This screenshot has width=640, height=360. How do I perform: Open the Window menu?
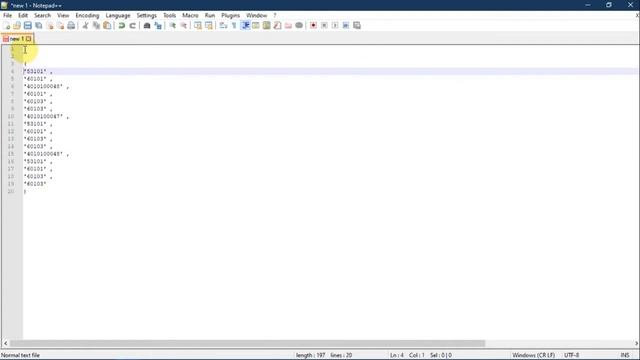point(256,16)
